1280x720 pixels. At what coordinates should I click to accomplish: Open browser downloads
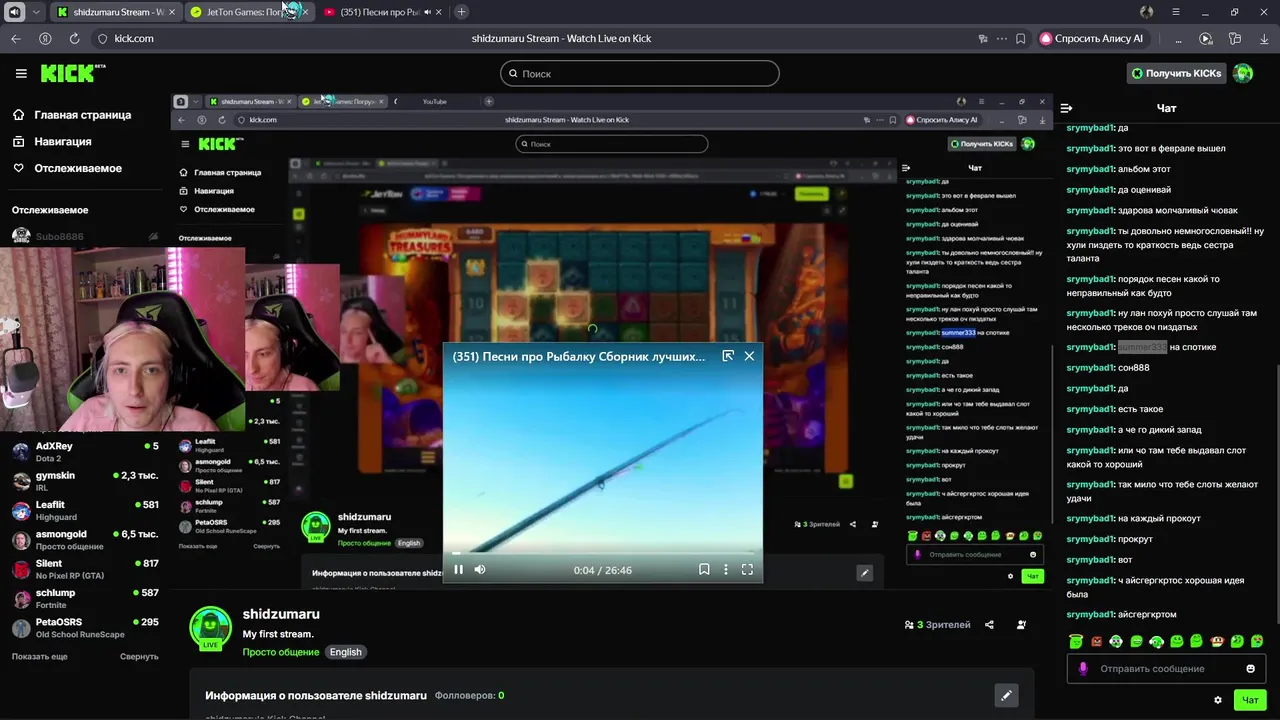(x=1264, y=38)
